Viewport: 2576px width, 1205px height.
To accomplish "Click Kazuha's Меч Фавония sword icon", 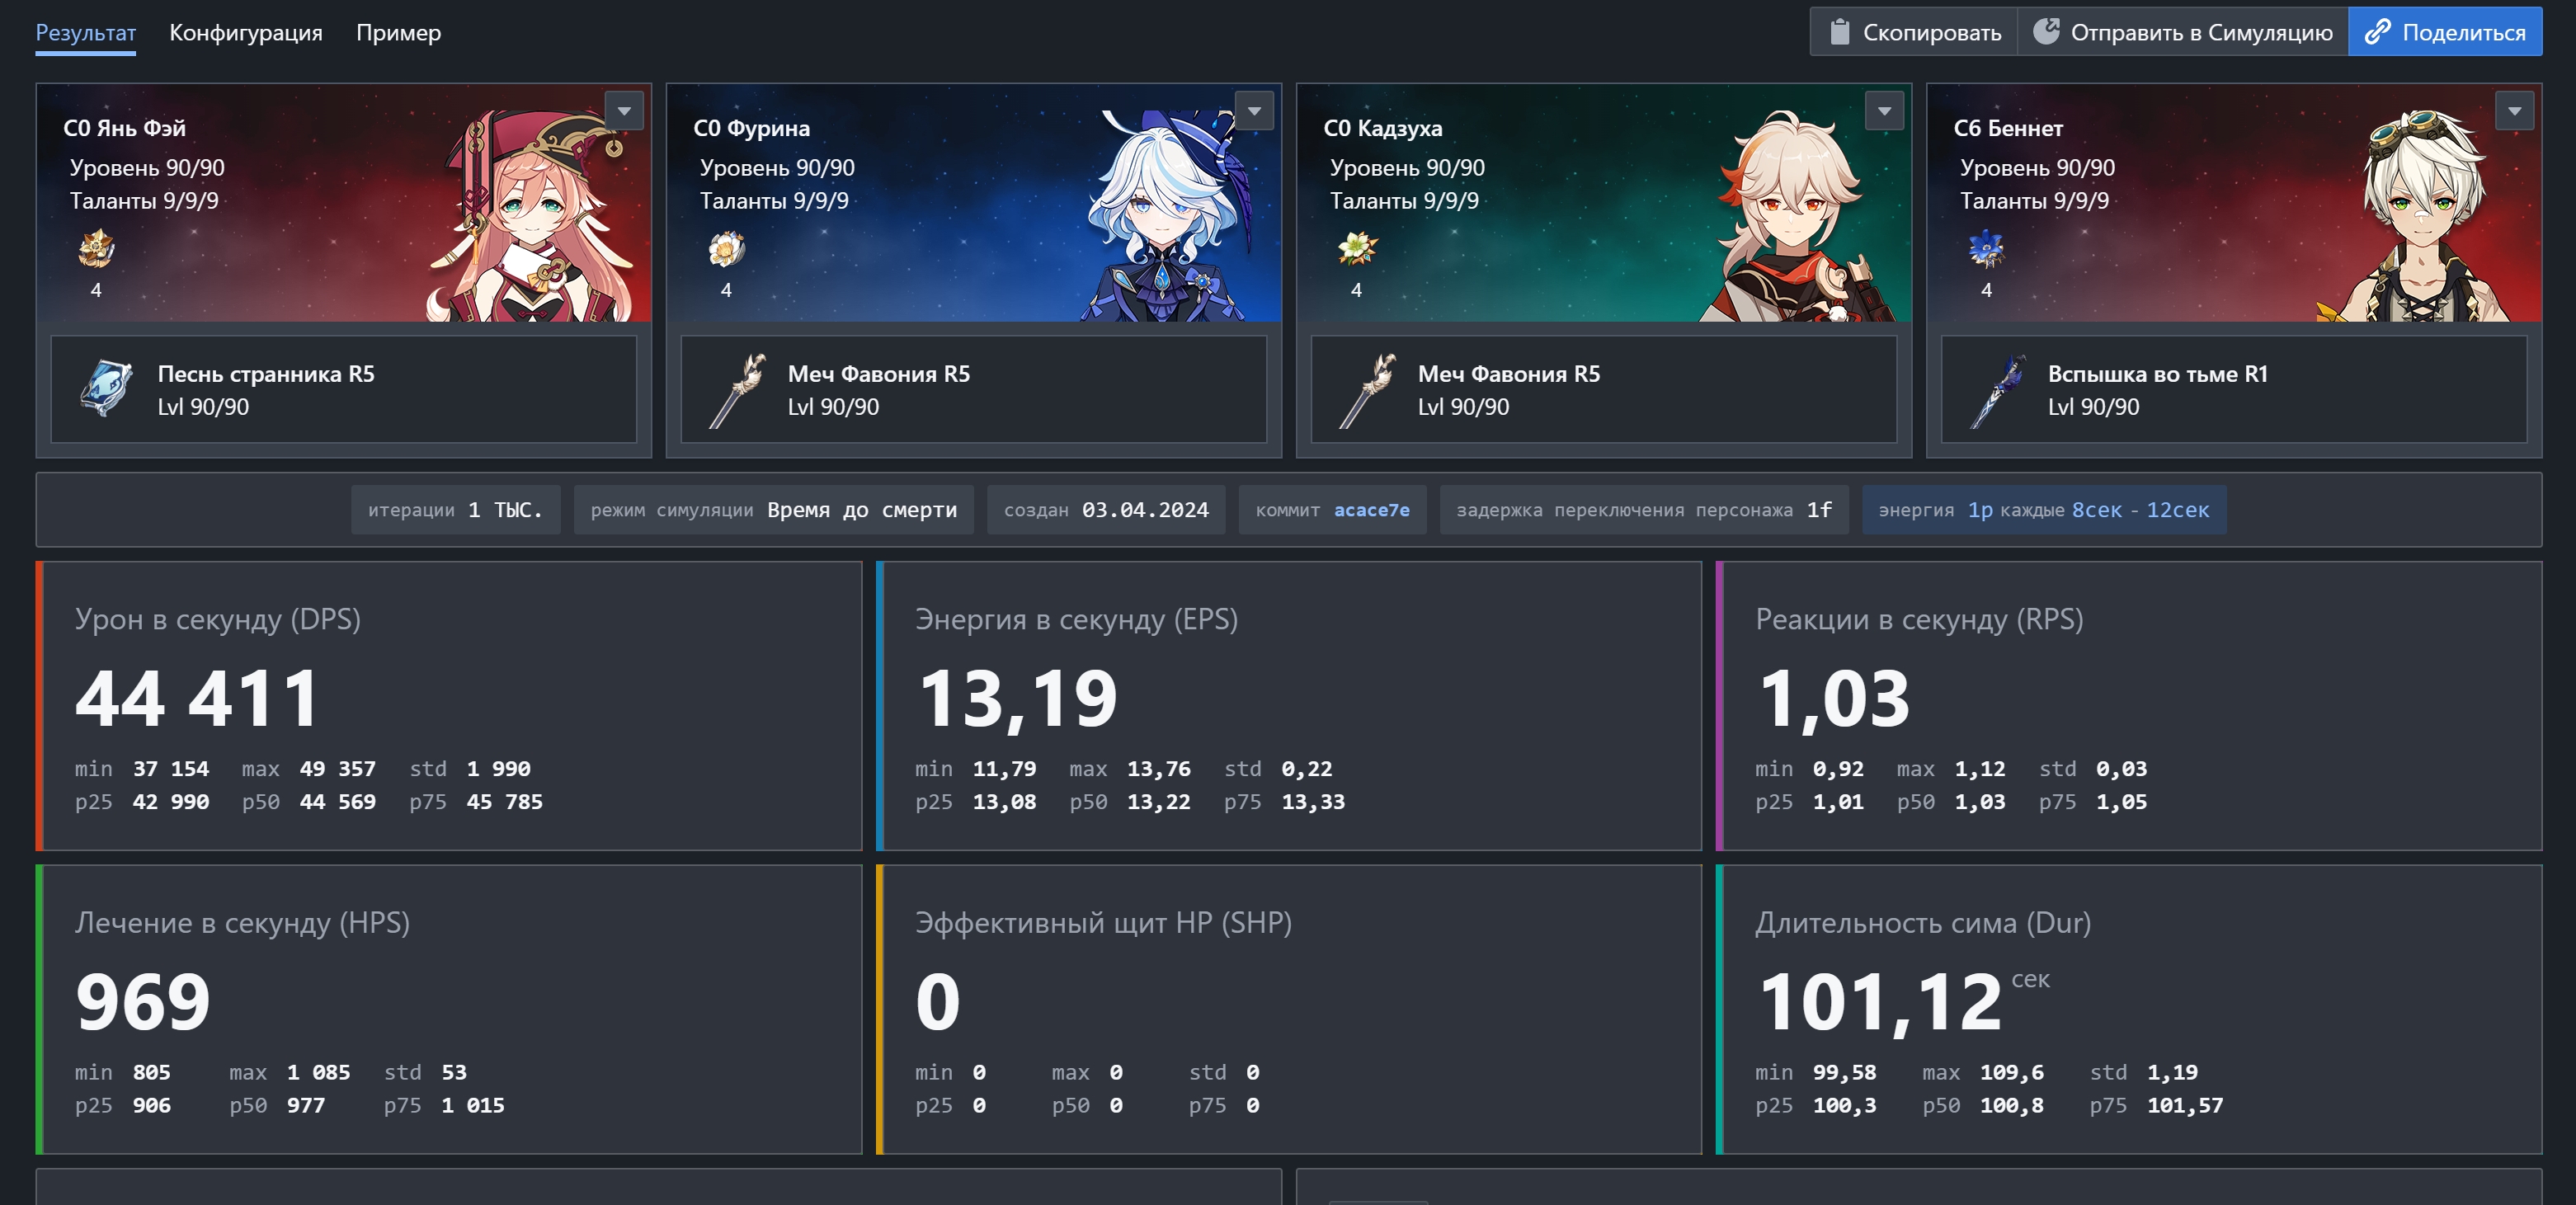I will tap(1367, 390).
